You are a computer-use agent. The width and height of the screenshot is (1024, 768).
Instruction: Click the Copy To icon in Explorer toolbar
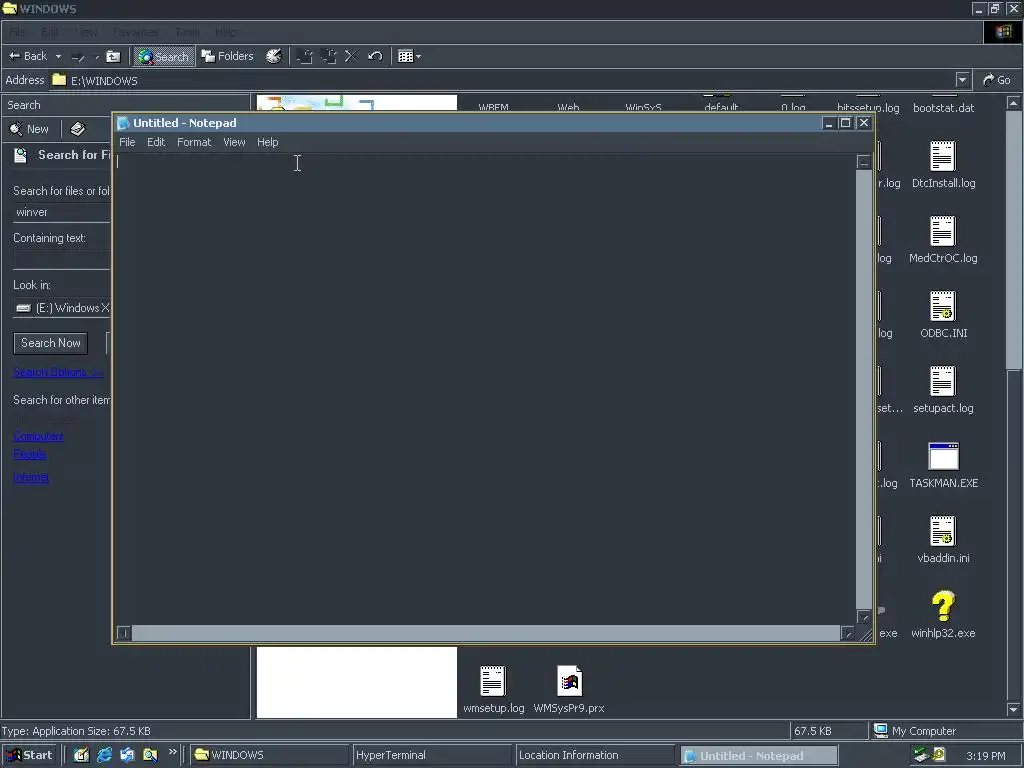pos(328,57)
